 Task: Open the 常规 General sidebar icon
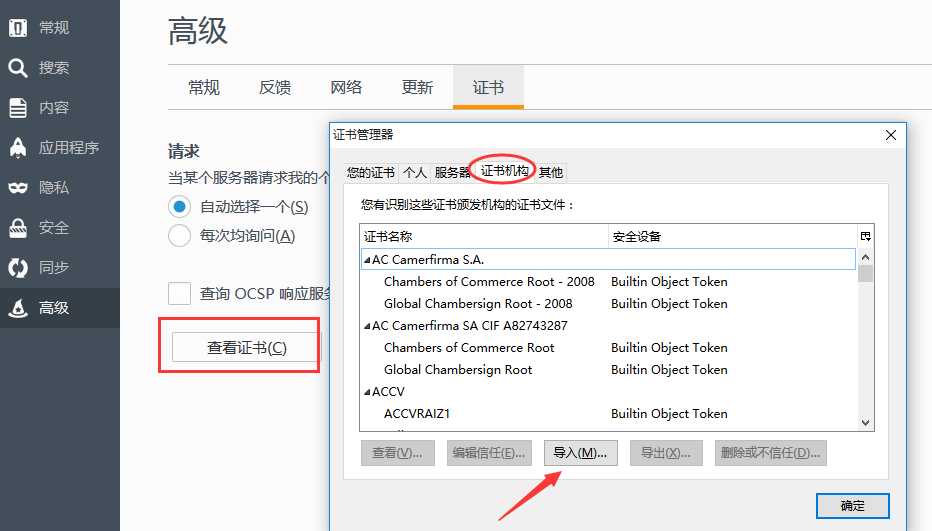click(18, 27)
